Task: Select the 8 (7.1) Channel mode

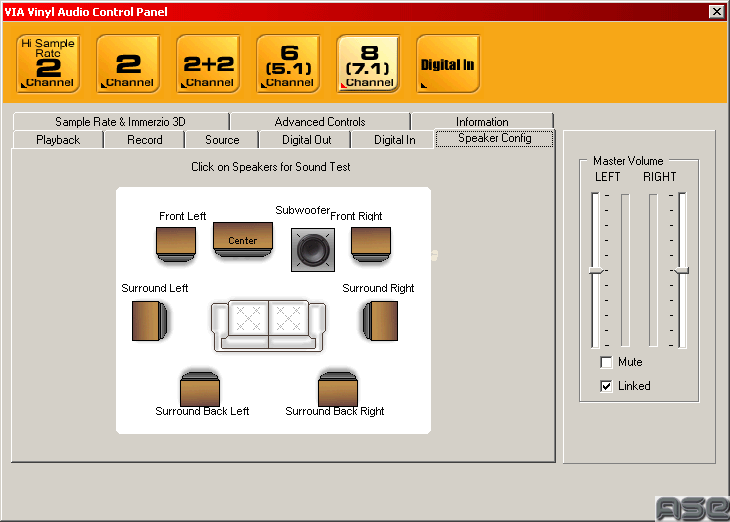Action: tap(369, 64)
